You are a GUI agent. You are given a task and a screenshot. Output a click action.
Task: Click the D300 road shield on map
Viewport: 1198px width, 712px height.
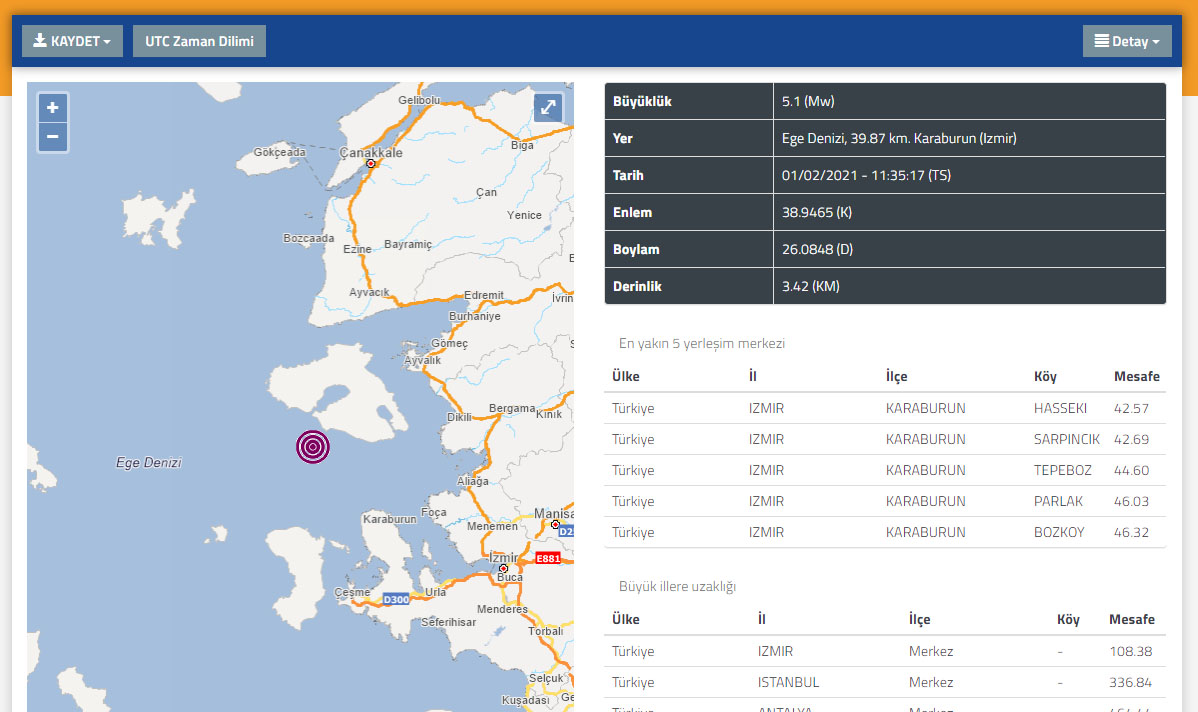click(396, 599)
